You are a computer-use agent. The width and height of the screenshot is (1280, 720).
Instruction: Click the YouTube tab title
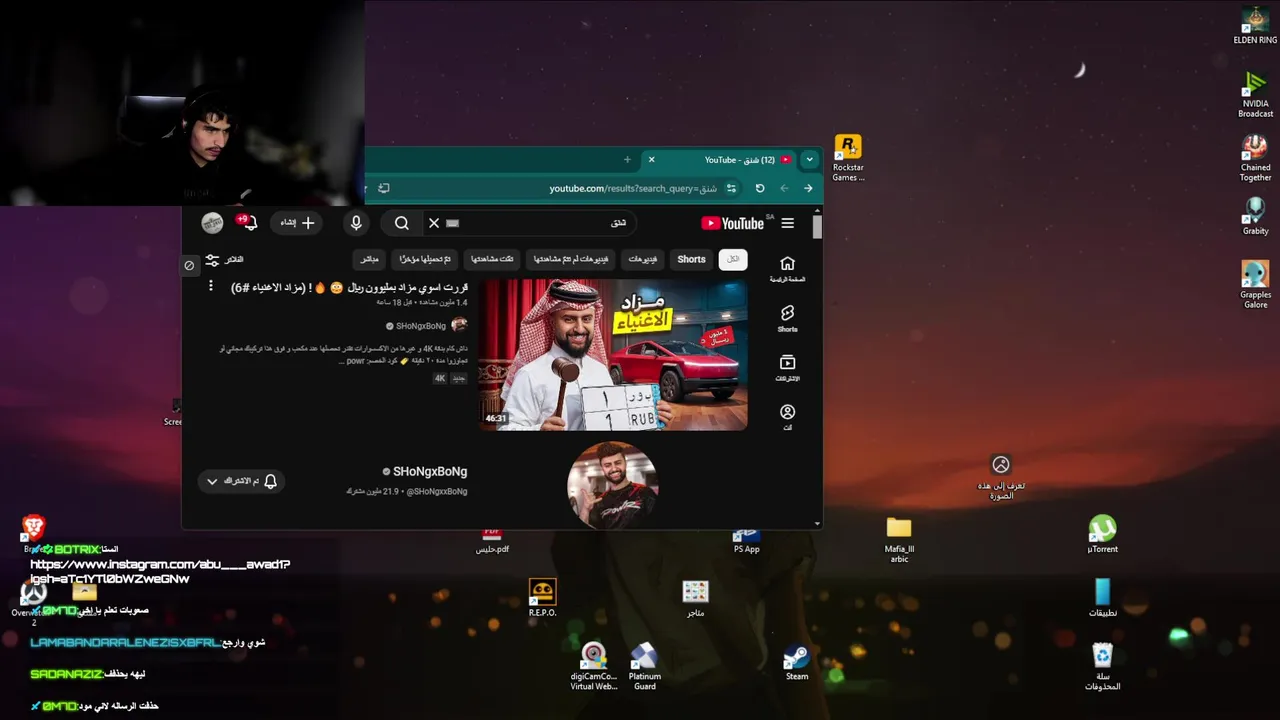pyautogui.click(x=740, y=160)
